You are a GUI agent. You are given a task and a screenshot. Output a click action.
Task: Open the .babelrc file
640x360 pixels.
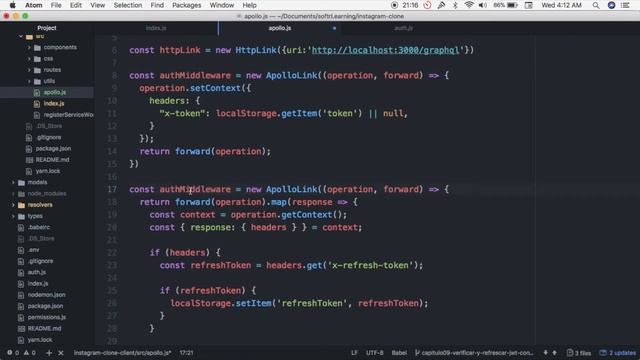pos(39,227)
